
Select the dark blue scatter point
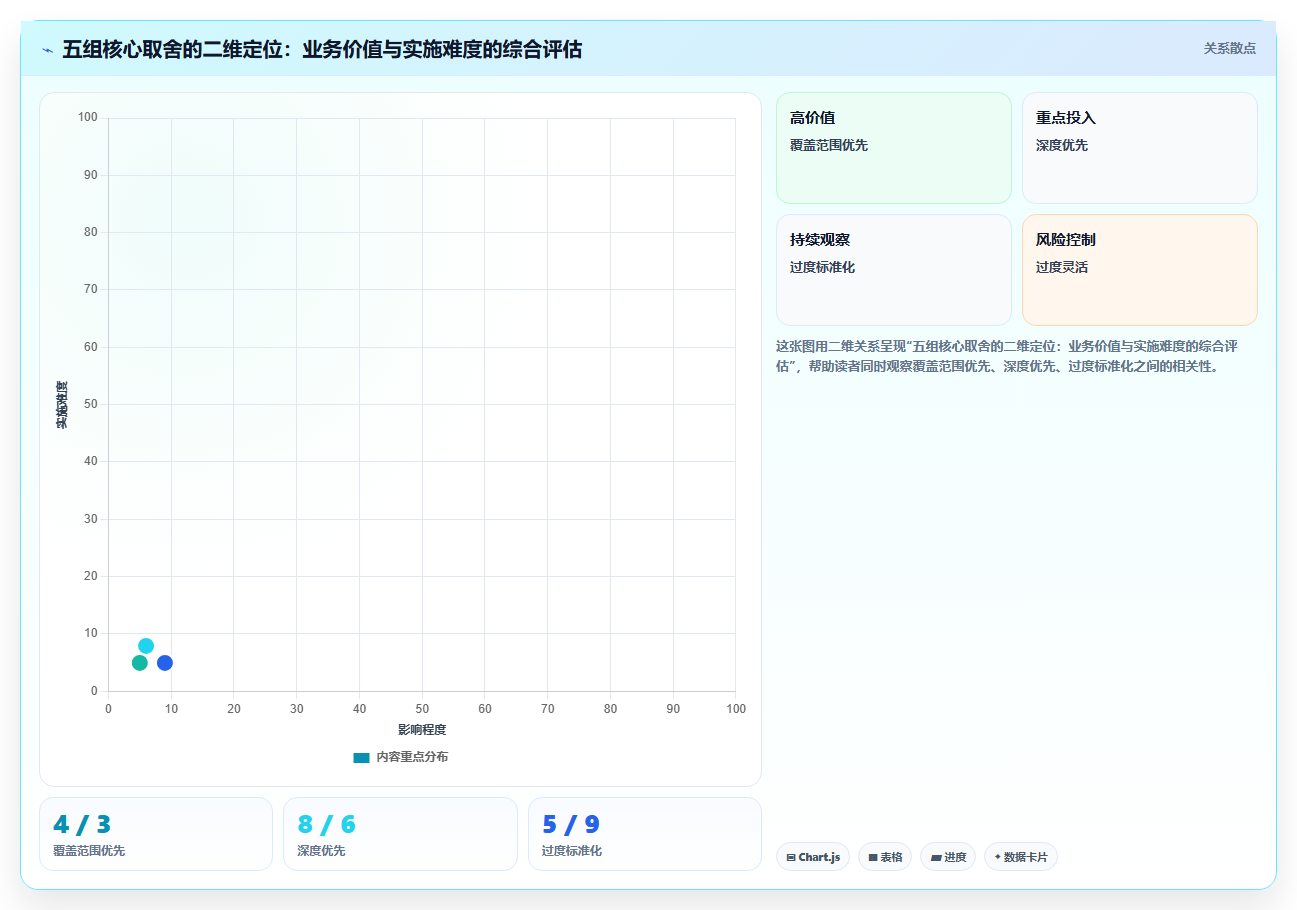[x=165, y=663]
